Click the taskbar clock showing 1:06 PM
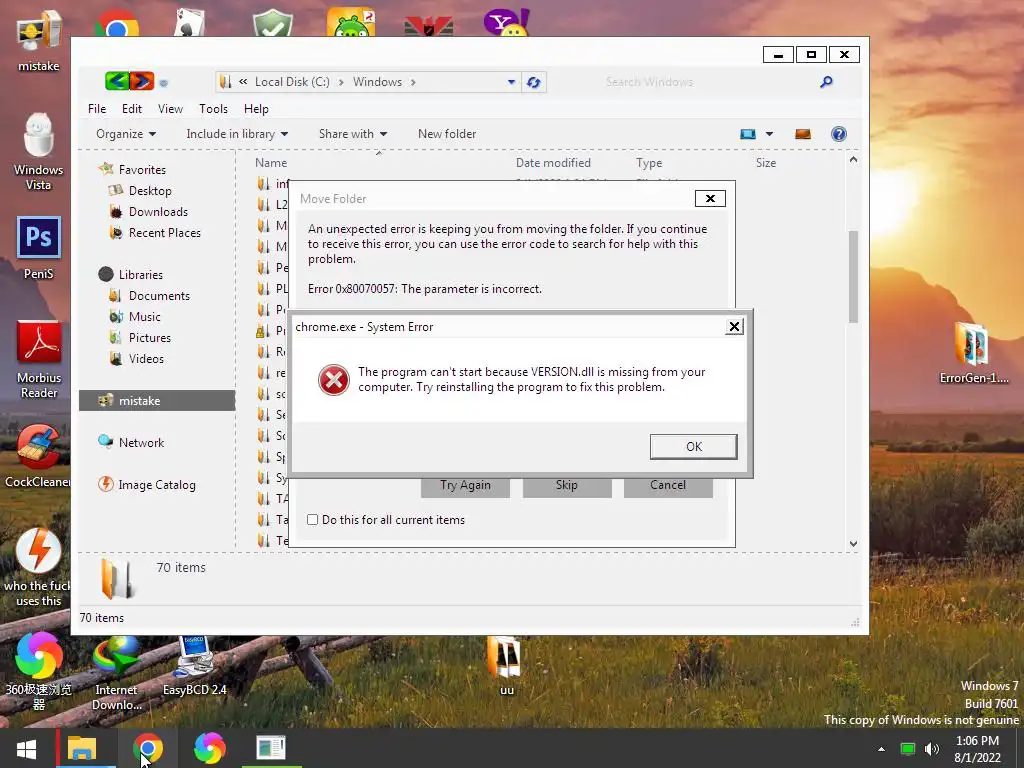The height and width of the screenshot is (768, 1024). coord(977,749)
